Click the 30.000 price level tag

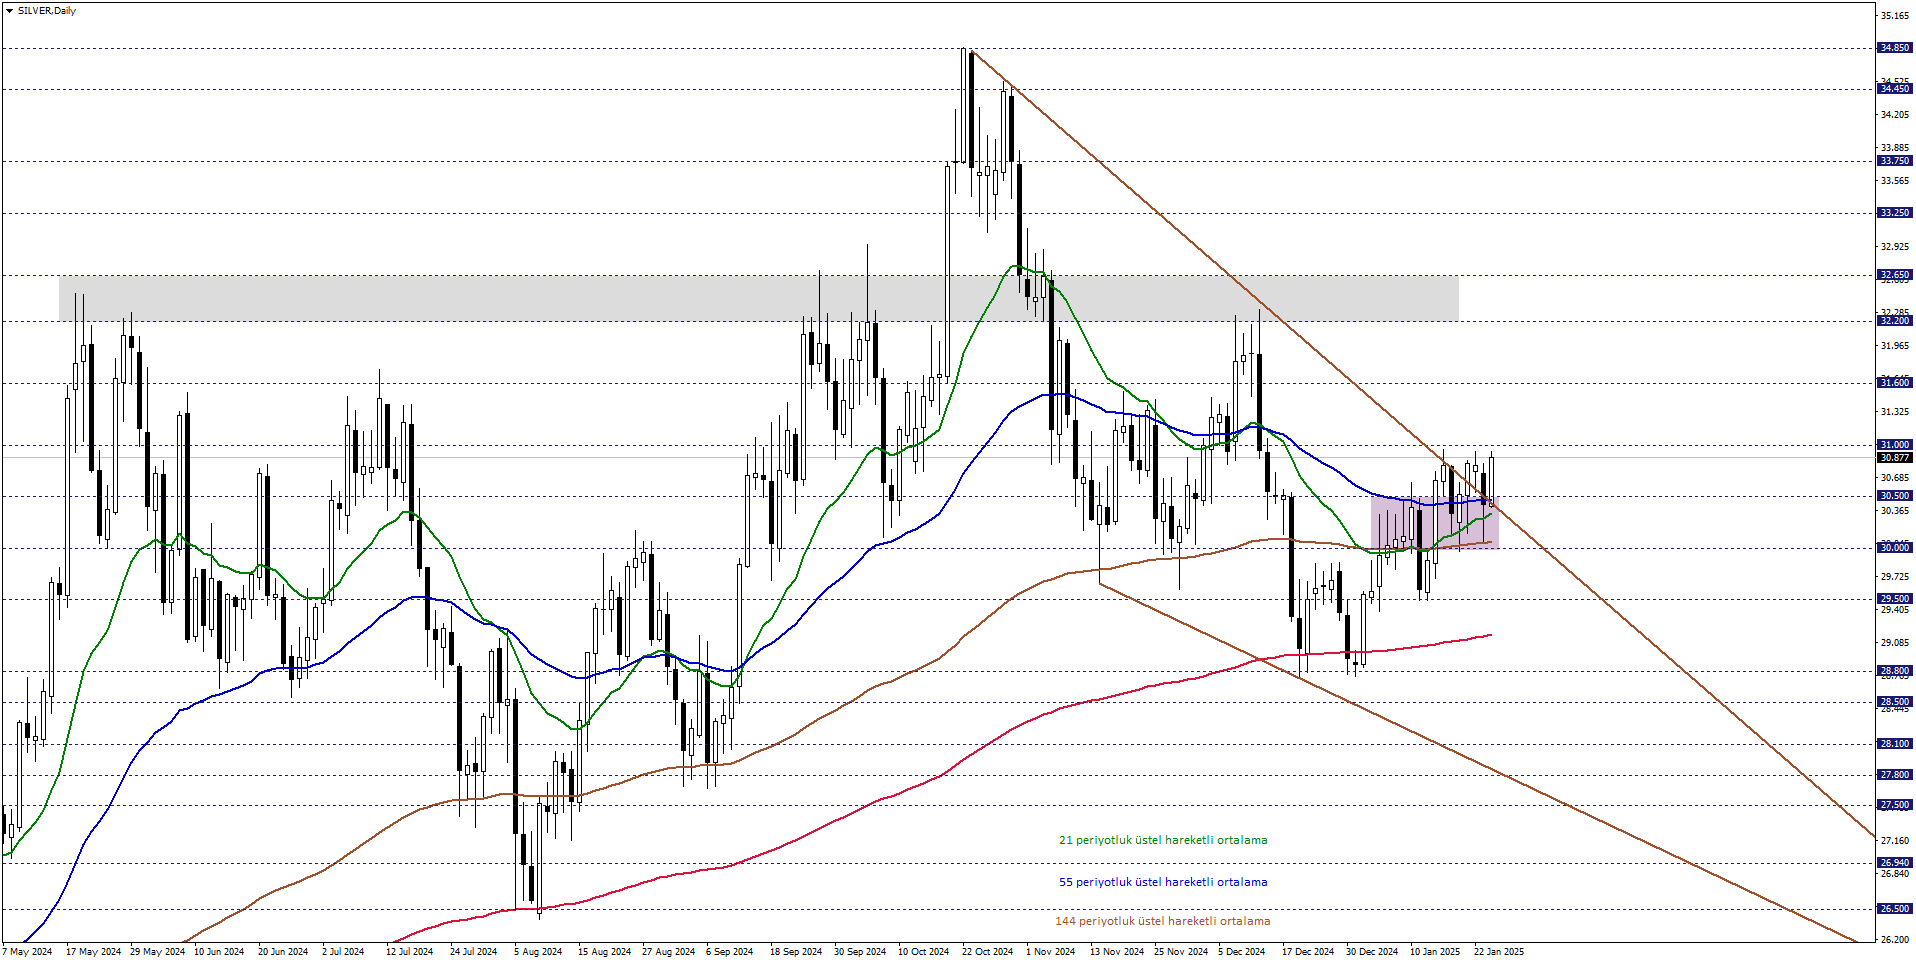(x=1895, y=548)
